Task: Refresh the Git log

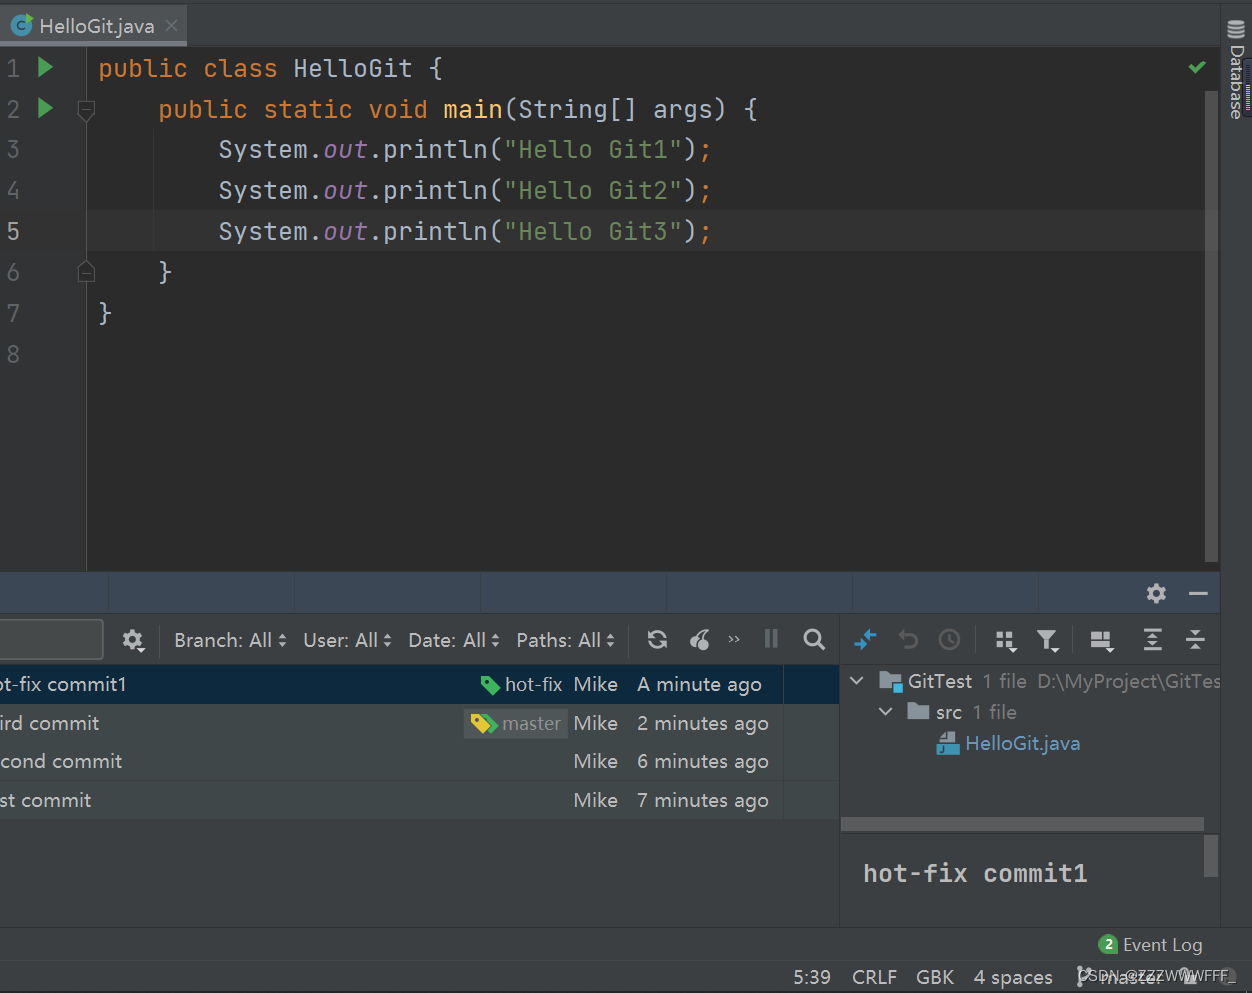Action: 657,640
